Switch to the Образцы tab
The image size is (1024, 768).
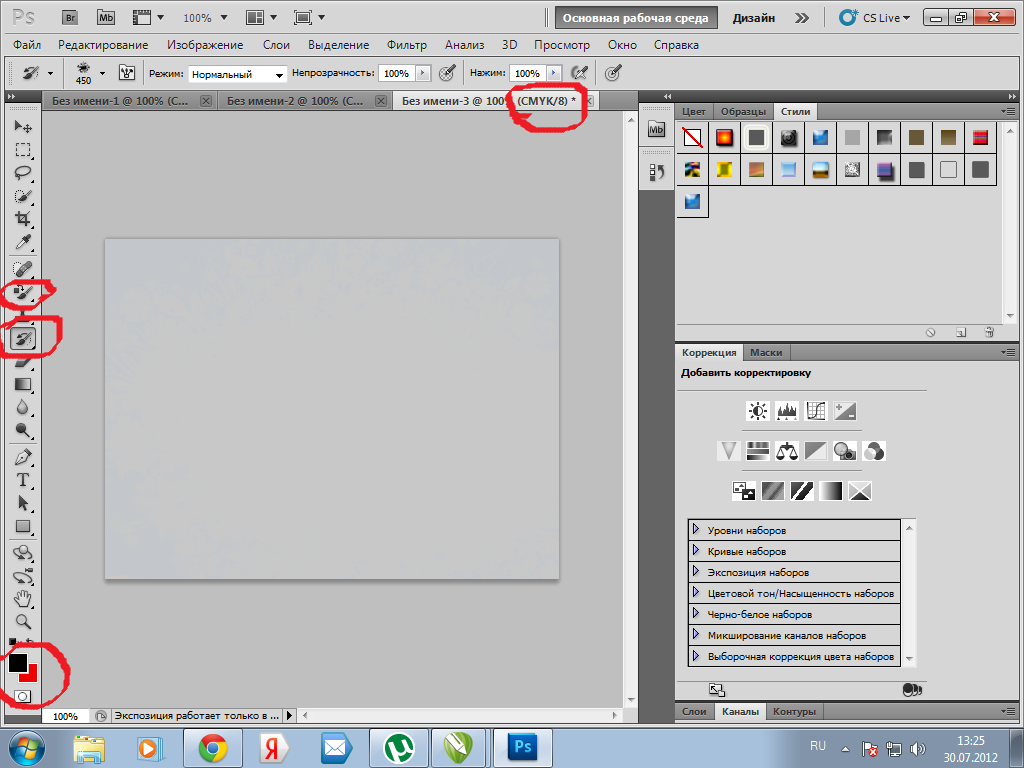[x=743, y=112]
